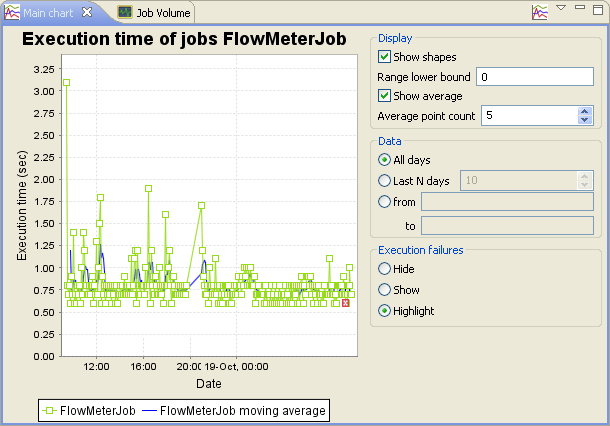610x426 pixels.
Task: Set execution failures to Hide
Action: pos(384,269)
